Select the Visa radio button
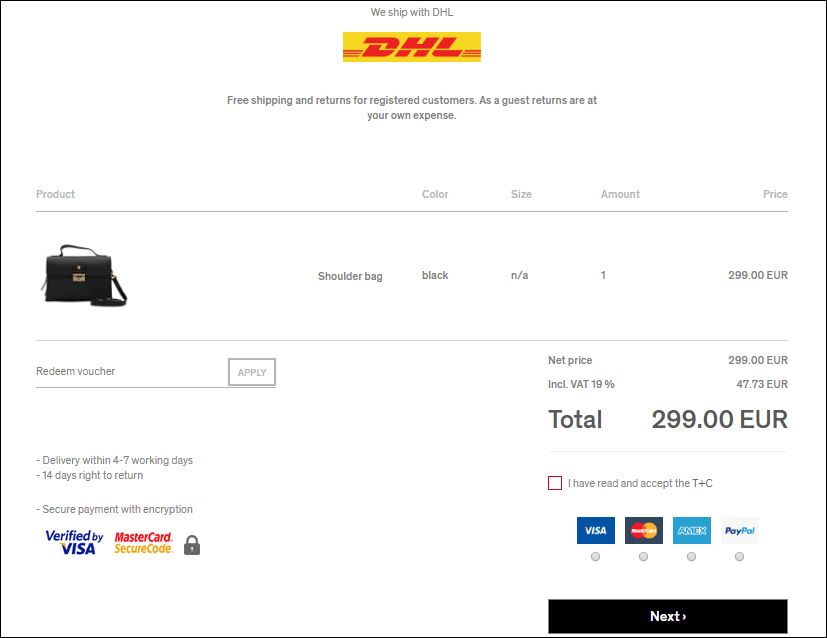The width and height of the screenshot is (827, 638). (595, 557)
